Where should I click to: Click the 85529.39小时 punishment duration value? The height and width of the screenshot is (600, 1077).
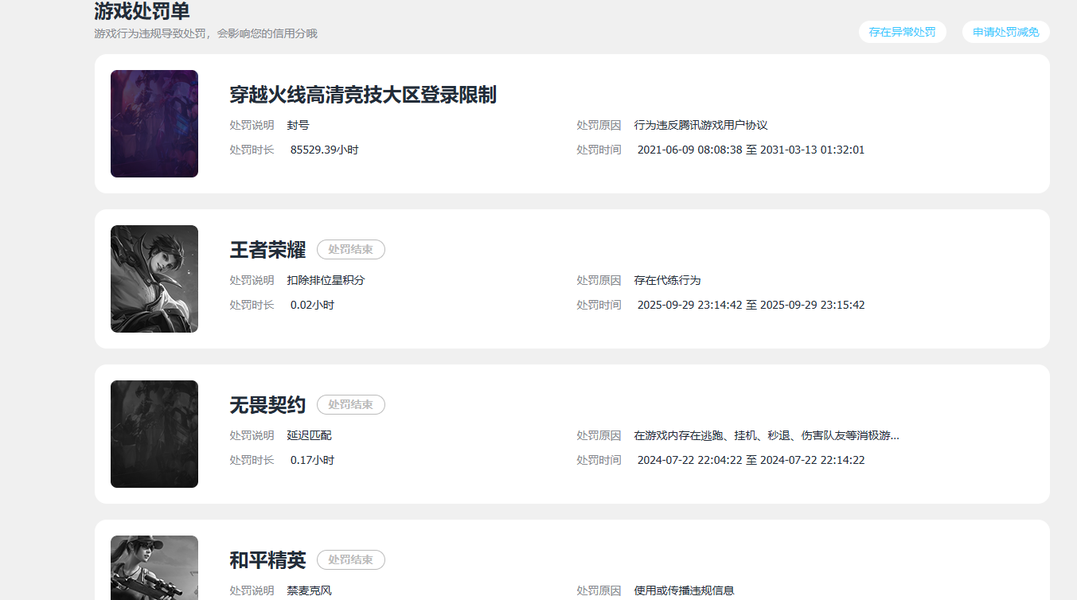coord(324,150)
